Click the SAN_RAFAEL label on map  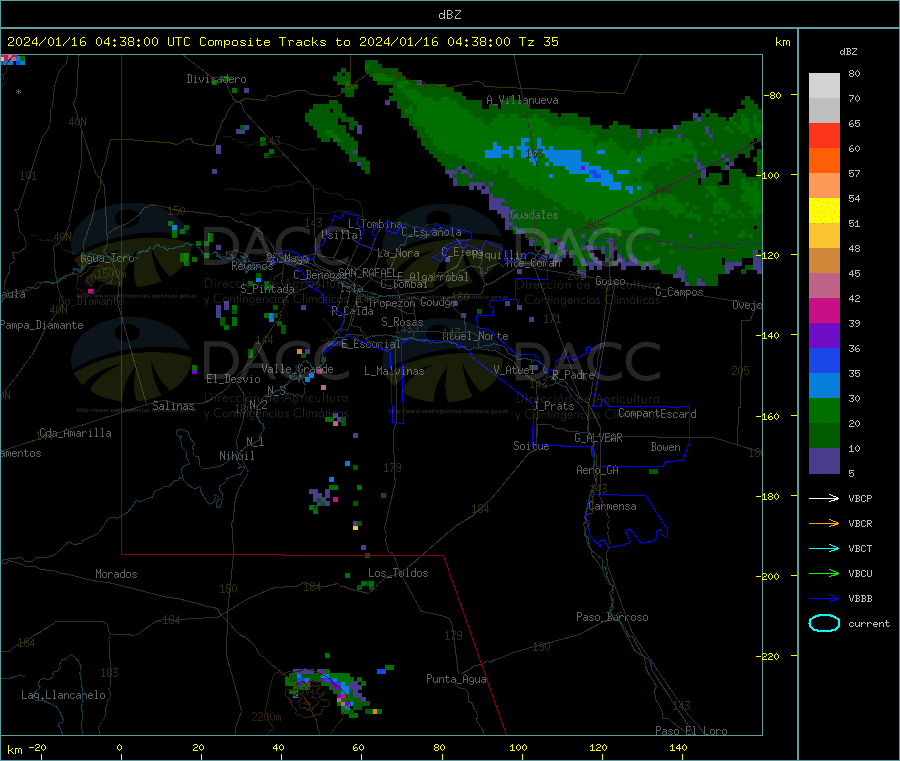[x=367, y=272]
